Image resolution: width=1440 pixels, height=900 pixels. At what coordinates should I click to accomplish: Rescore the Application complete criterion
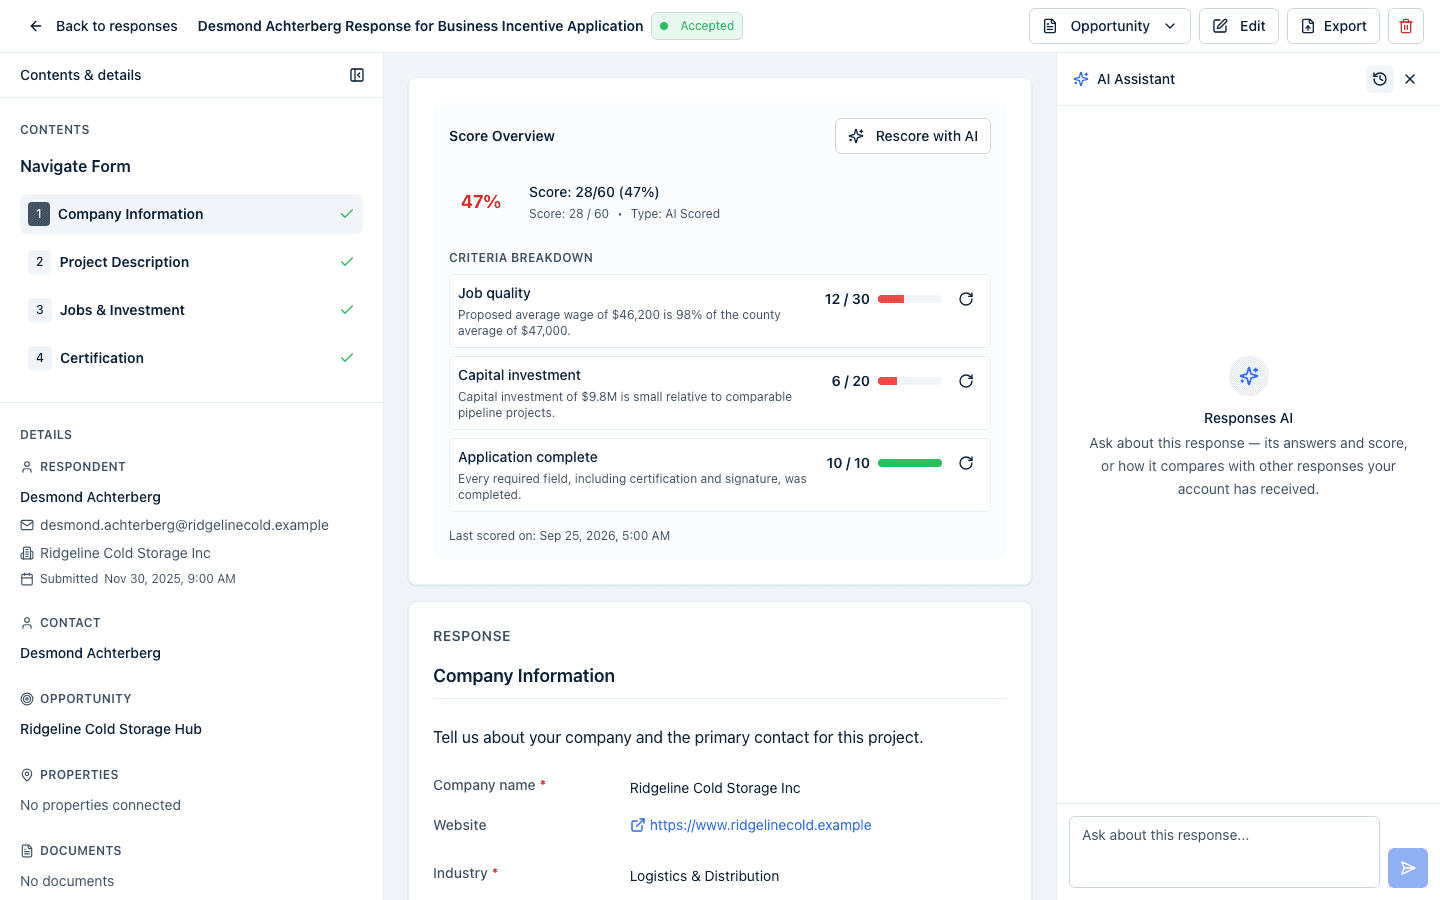tap(966, 463)
